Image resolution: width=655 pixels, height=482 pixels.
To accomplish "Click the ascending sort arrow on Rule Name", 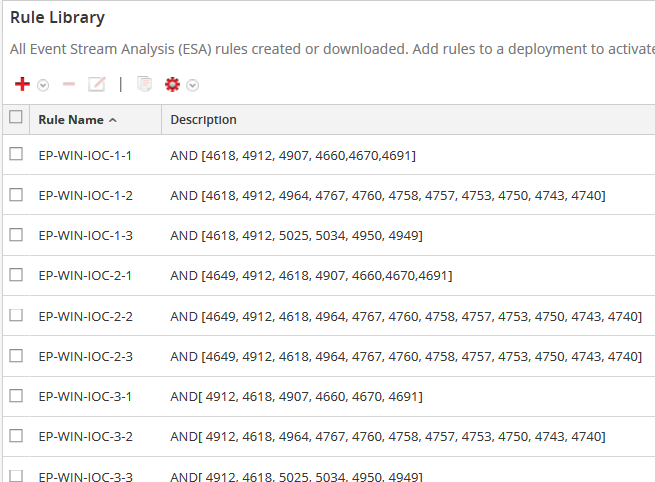I will click(x=113, y=120).
